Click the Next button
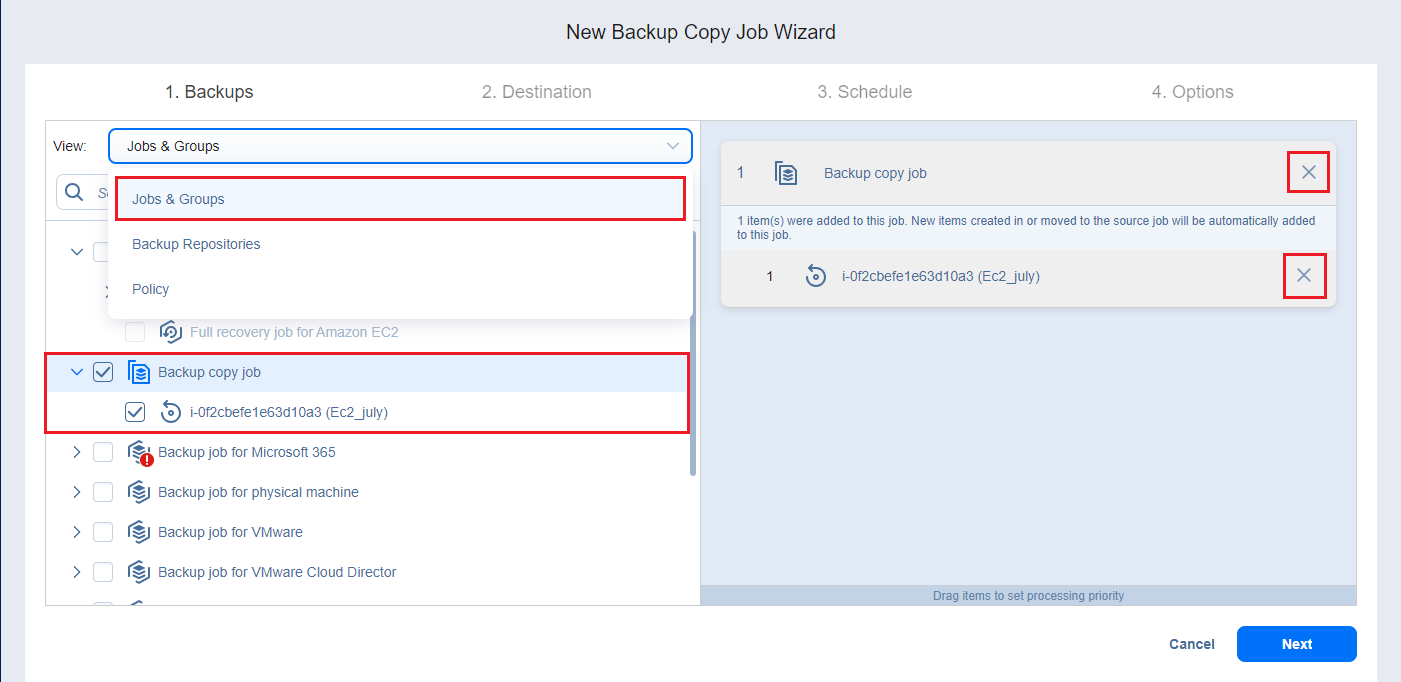 tap(1296, 644)
